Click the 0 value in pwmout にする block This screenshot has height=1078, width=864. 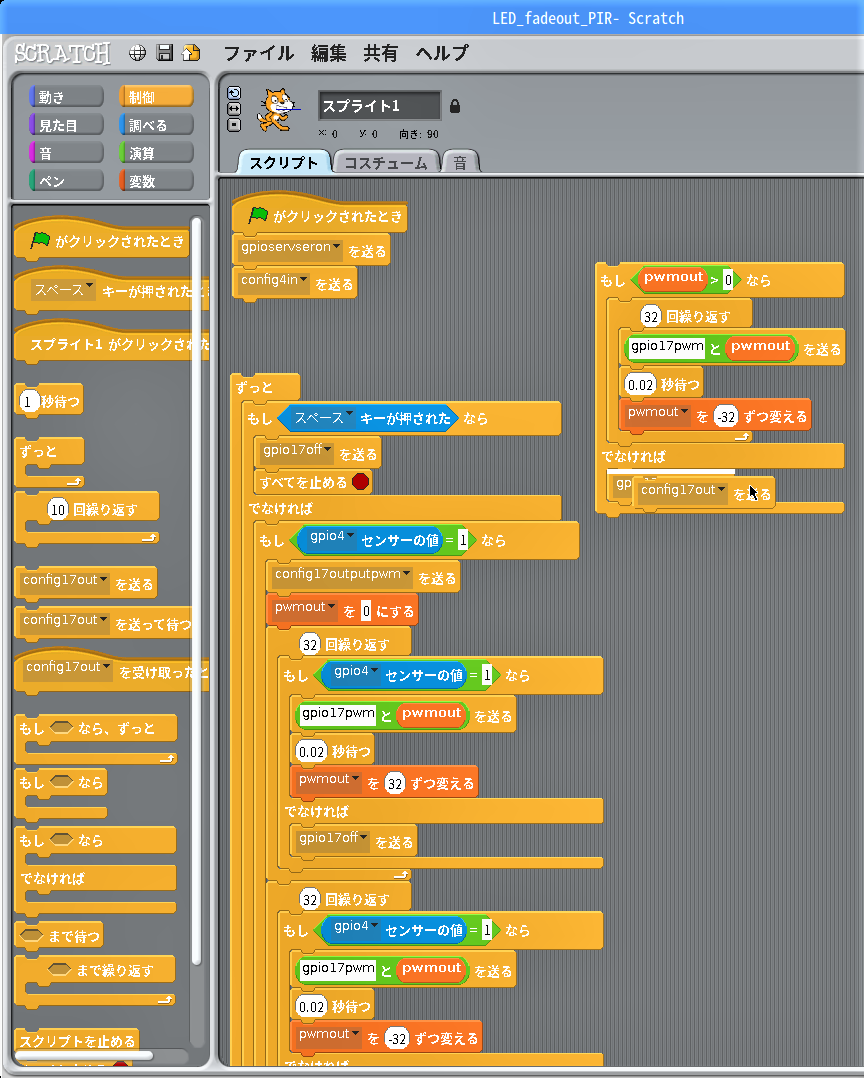tap(366, 610)
